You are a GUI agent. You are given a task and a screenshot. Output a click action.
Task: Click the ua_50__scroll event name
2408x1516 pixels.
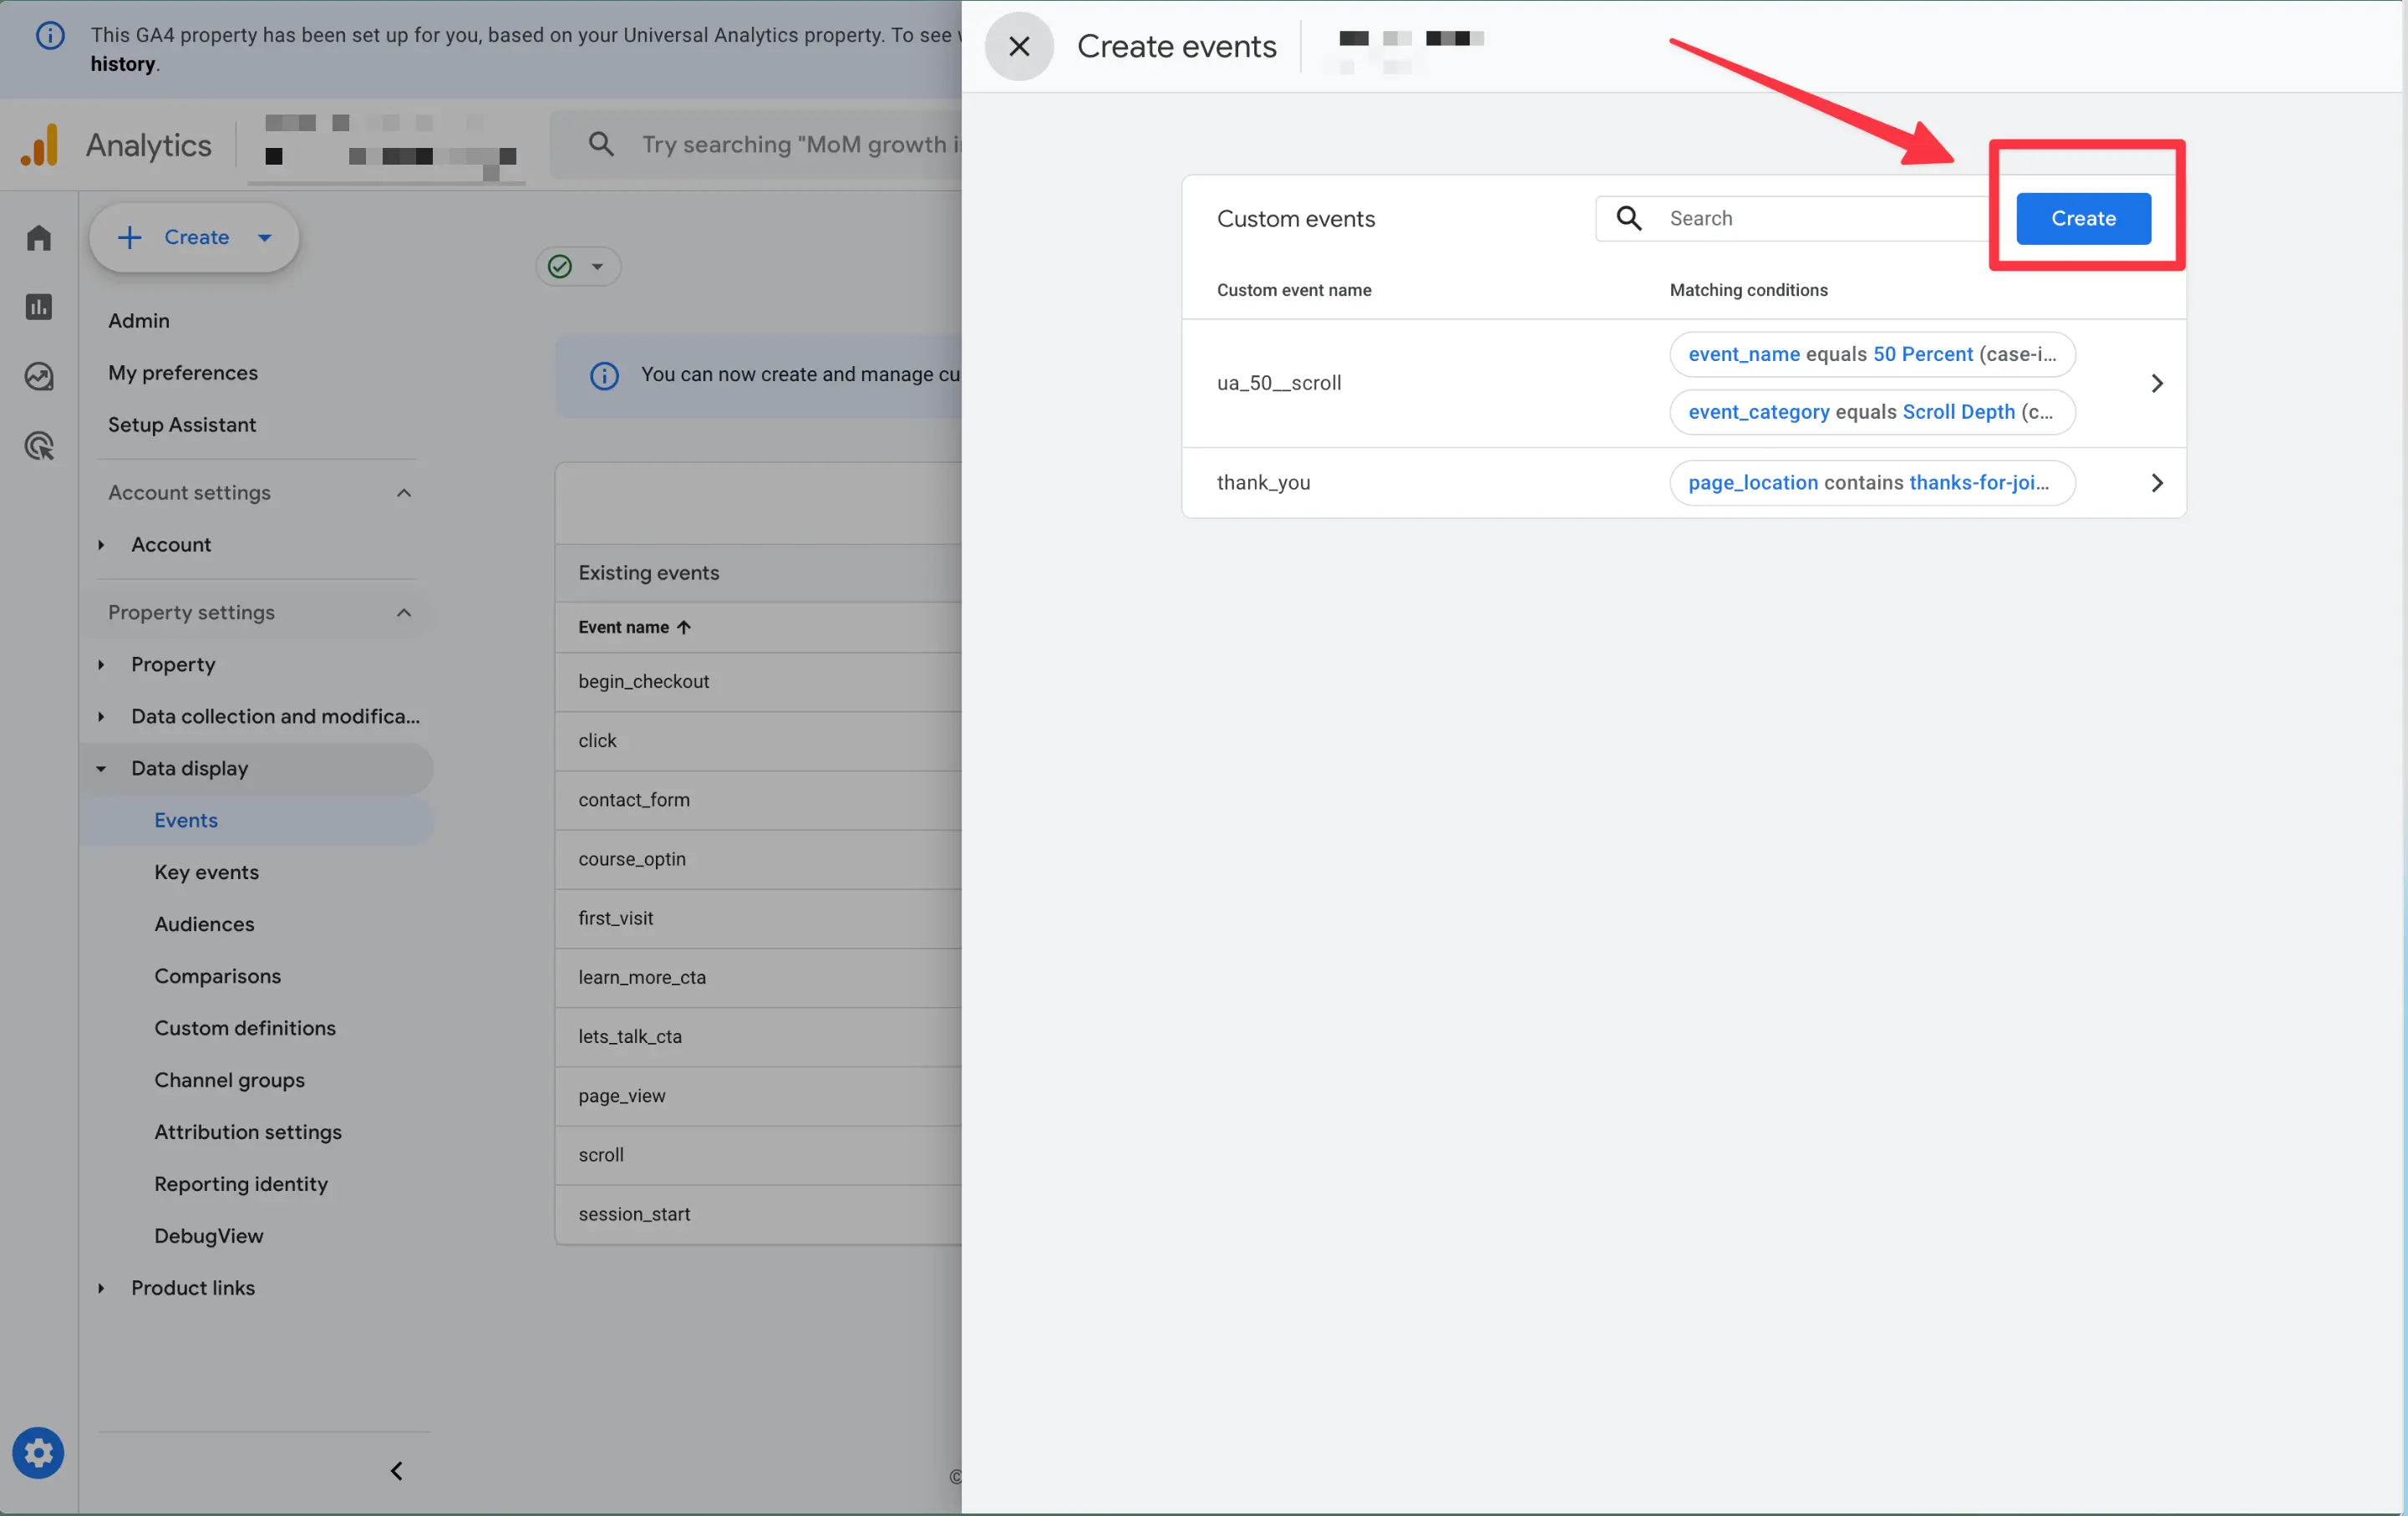(x=1279, y=383)
